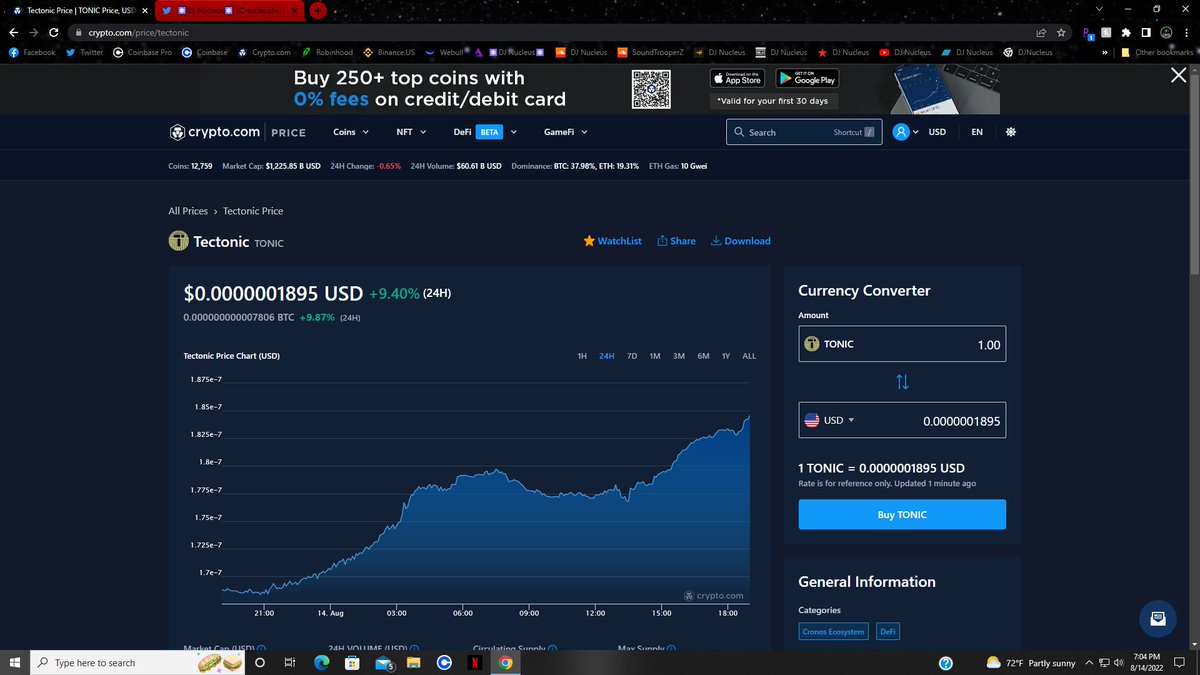
Task: Open a new browser tab
Action: 318,9
